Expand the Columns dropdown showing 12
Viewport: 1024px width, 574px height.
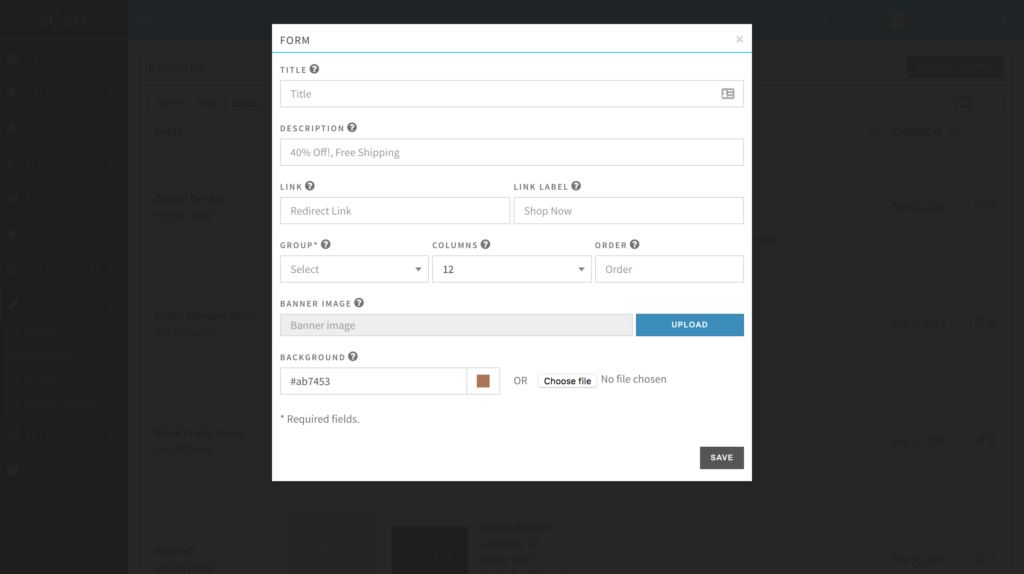(x=511, y=269)
